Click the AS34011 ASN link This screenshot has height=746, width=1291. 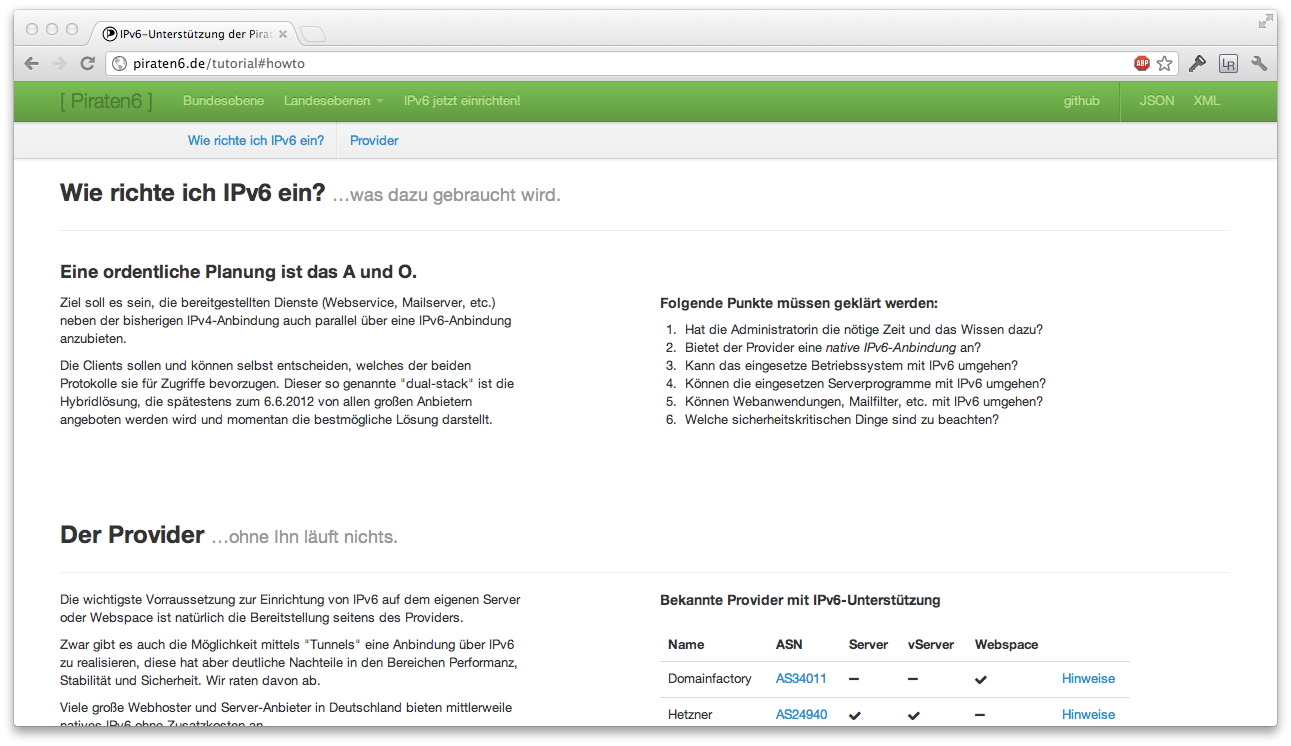(801, 679)
